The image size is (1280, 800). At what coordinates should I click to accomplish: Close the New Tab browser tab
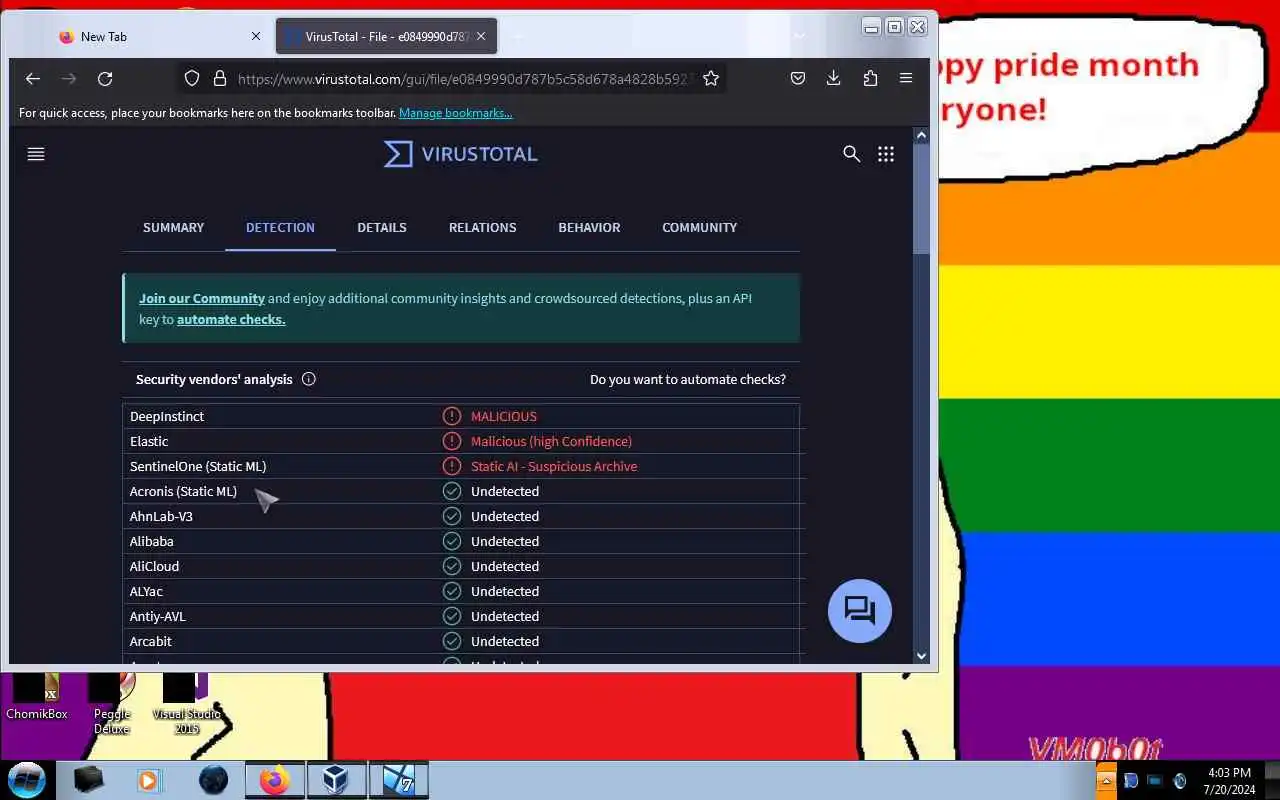pyautogui.click(x=255, y=36)
